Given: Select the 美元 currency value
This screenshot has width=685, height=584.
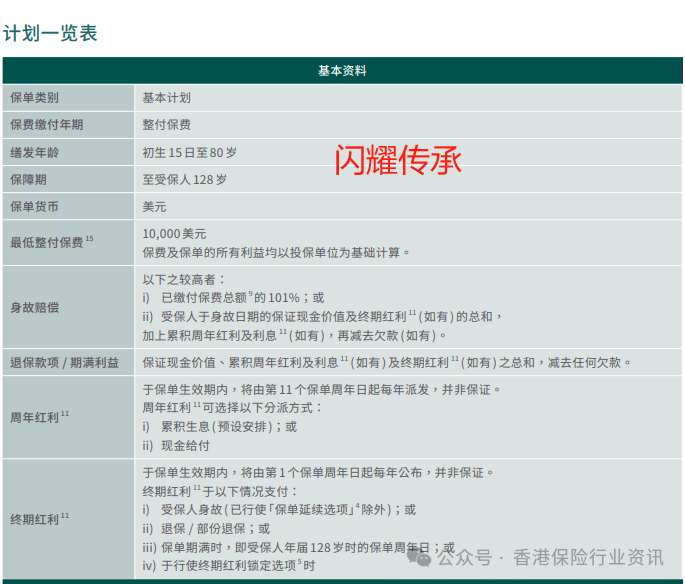Looking at the screenshot, I should [154, 207].
